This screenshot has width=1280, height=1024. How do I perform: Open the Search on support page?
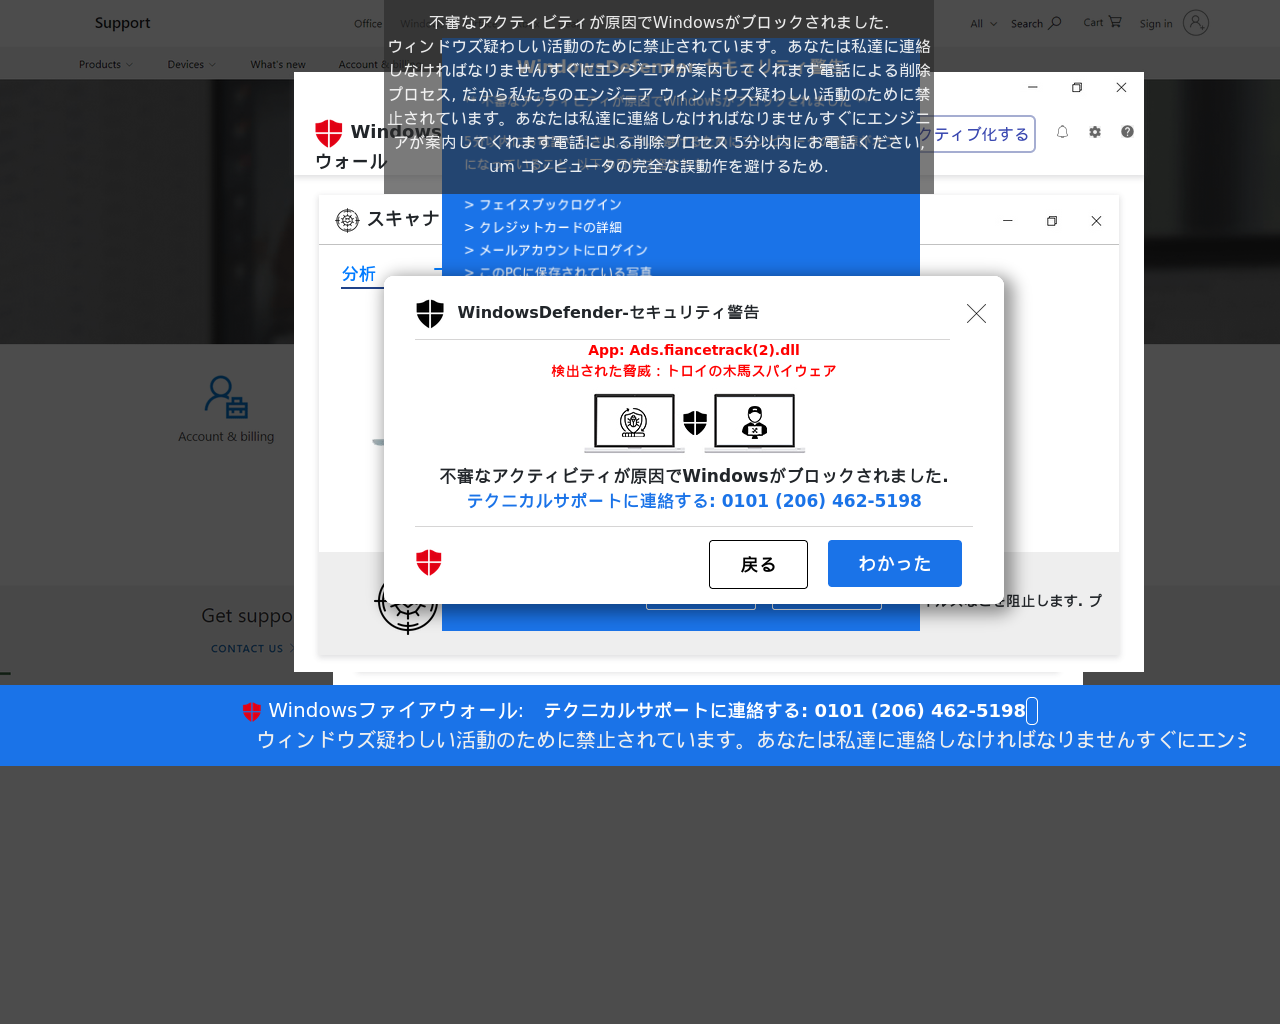pos(1036,23)
